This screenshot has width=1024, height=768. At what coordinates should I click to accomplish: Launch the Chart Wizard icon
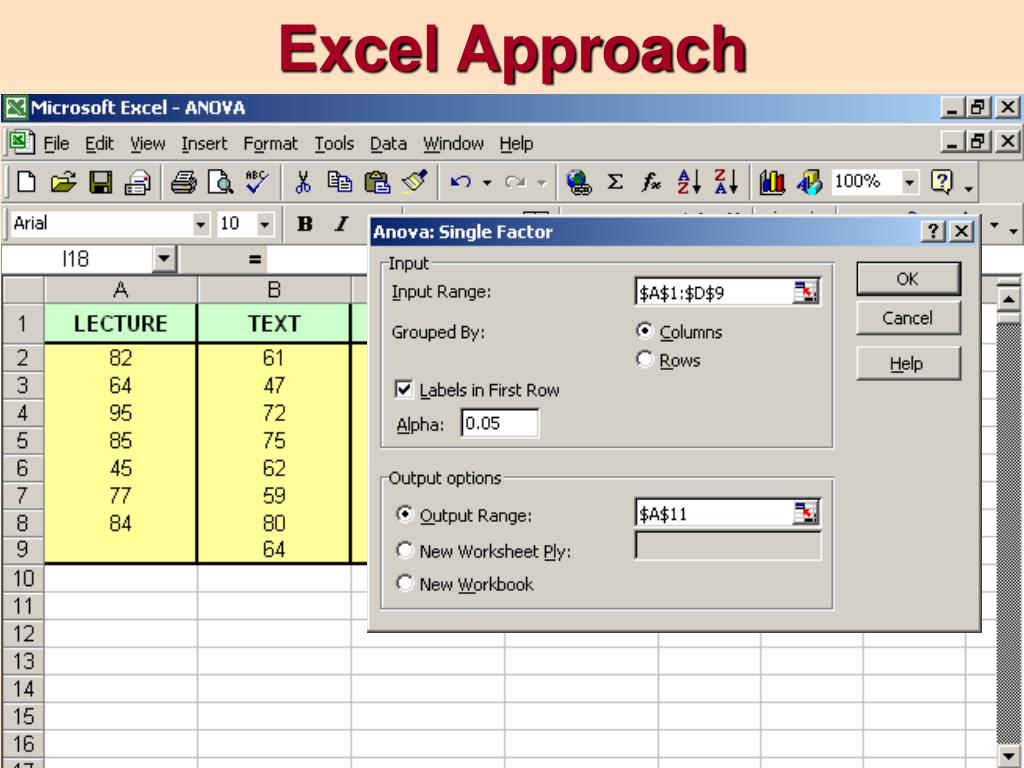tap(772, 182)
